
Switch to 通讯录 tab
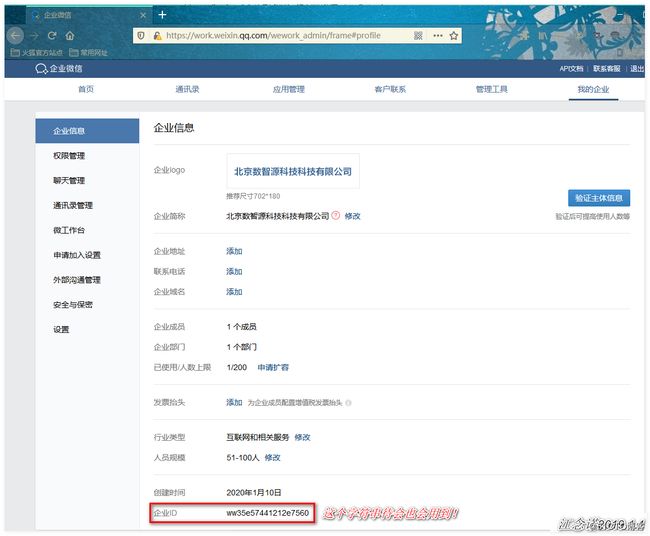187,89
